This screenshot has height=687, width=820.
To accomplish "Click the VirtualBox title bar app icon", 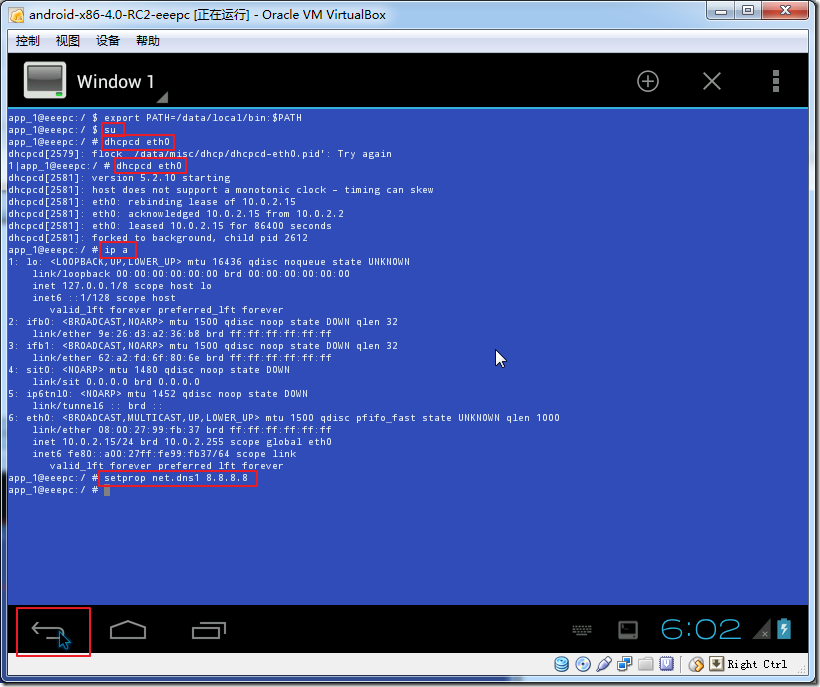I will (17, 15).
